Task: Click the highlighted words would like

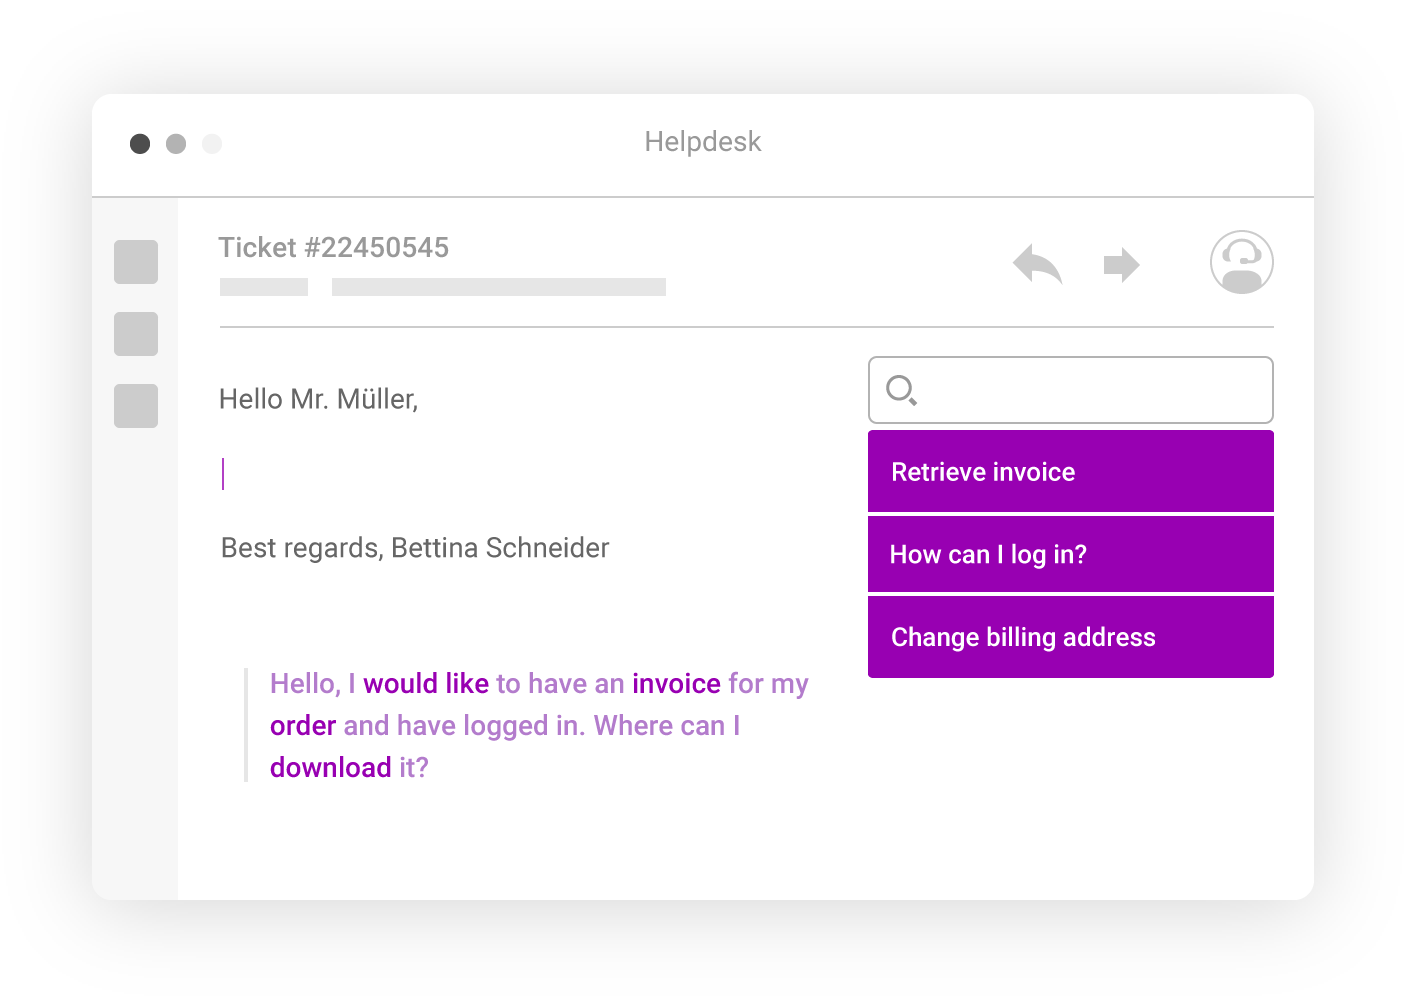Action: [426, 684]
